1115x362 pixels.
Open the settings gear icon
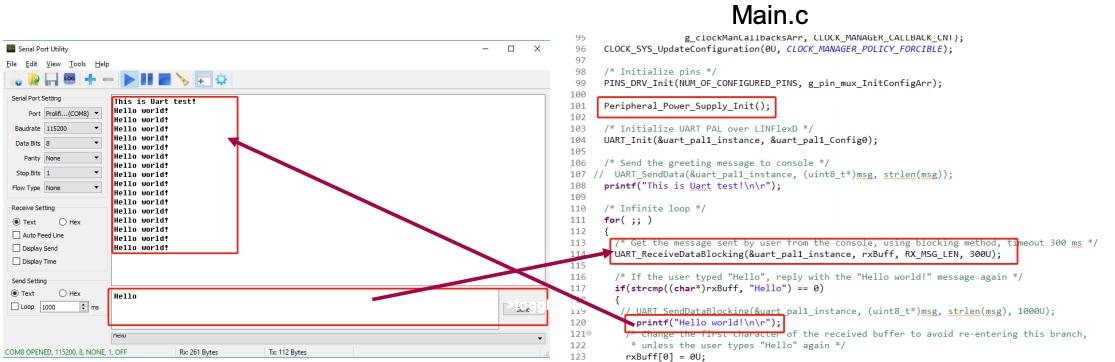tap(221, 79)
